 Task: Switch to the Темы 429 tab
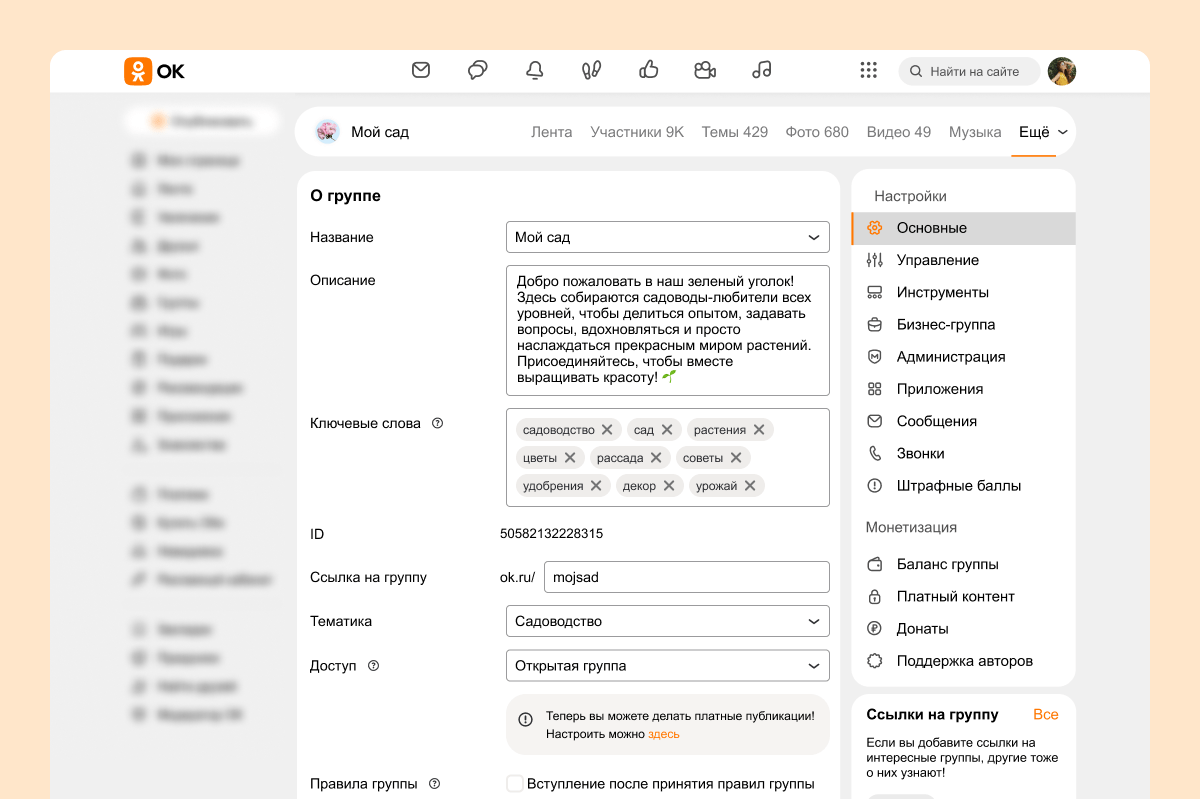tap(735, 132)
